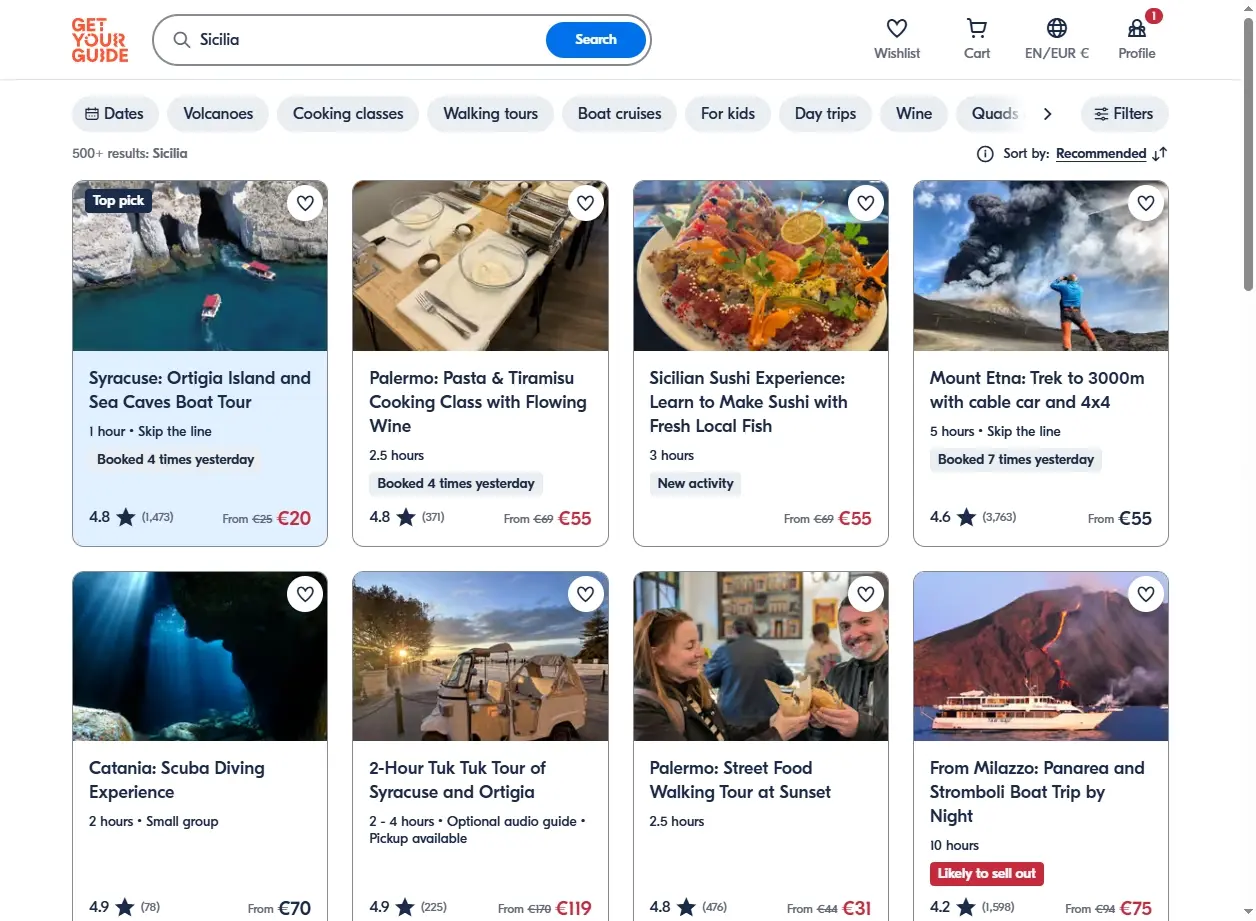Select the Quads category chip
The width and height of the screenshot is (1256, 921).
coord(994,114)
